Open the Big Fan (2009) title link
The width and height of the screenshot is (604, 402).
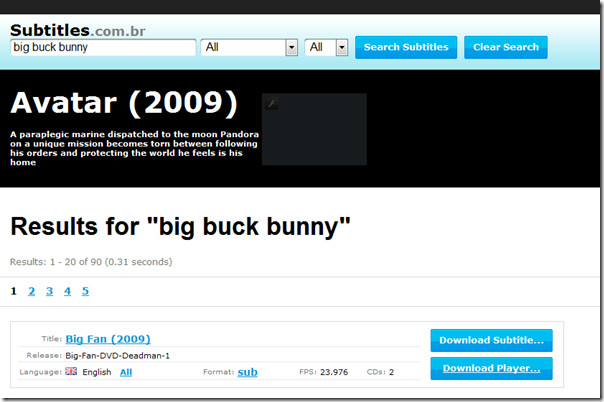pyautogui.click(x=108, y=339)
